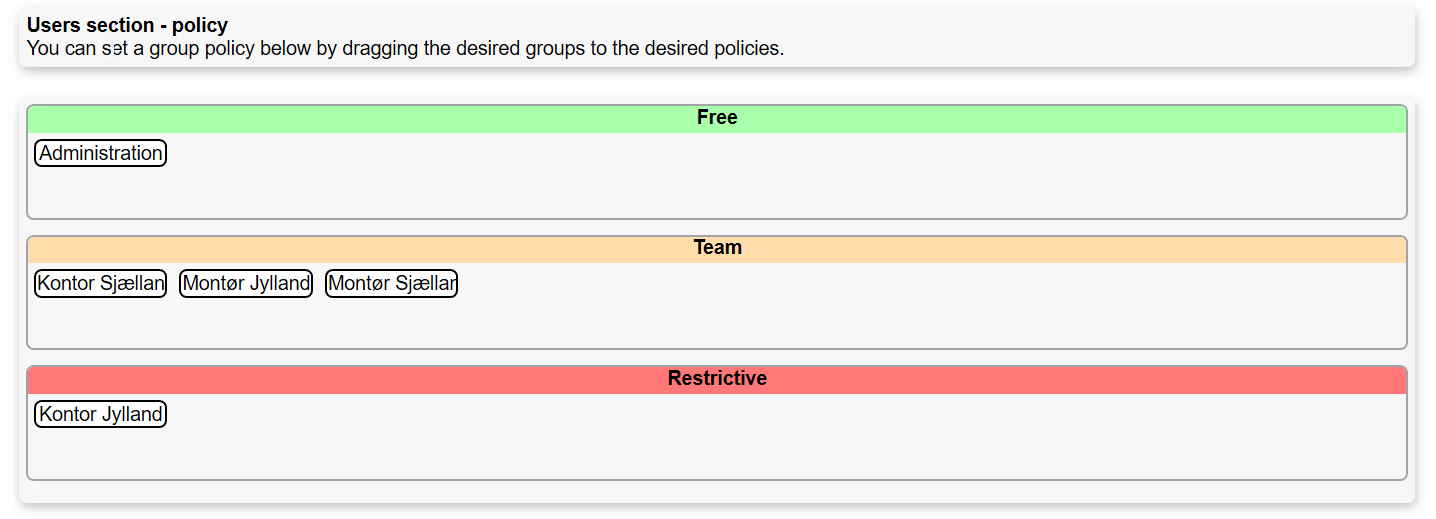The width and height of the screenshot is (1436, 519).
Task: Click the 'Users section - policy' heading
Action: pos(127,26)
